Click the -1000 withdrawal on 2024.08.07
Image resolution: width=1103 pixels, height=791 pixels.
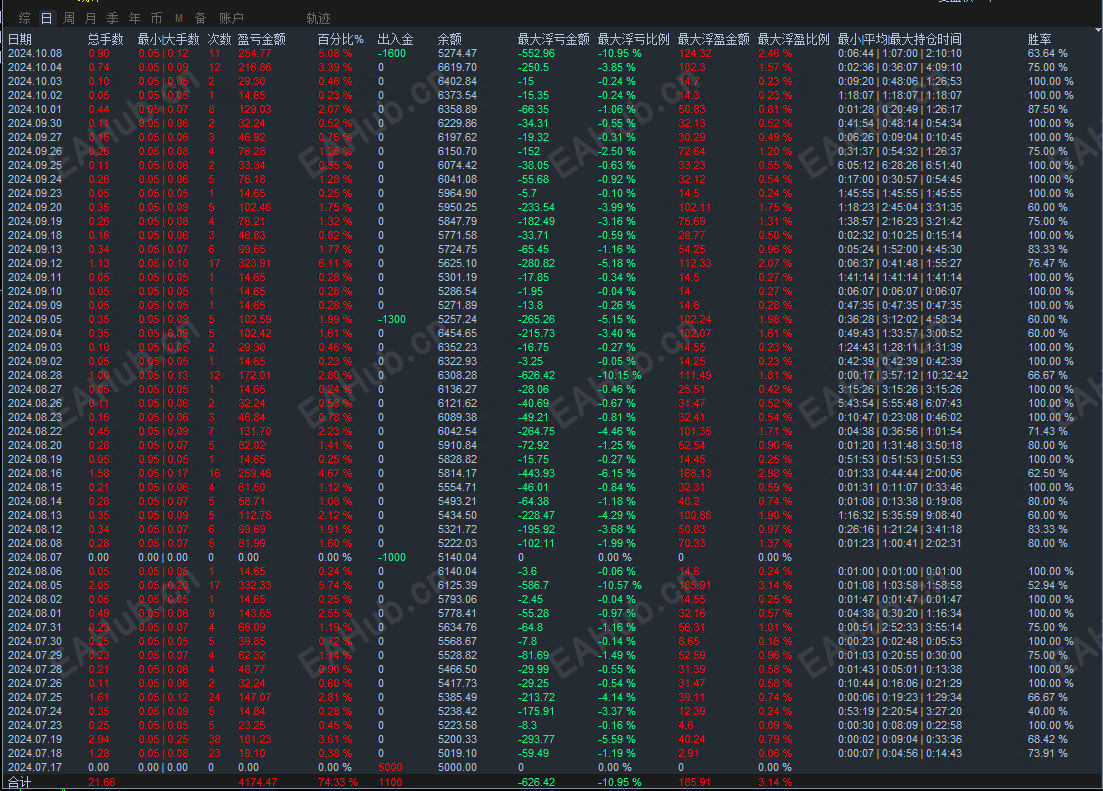click(x=392, y=557)
